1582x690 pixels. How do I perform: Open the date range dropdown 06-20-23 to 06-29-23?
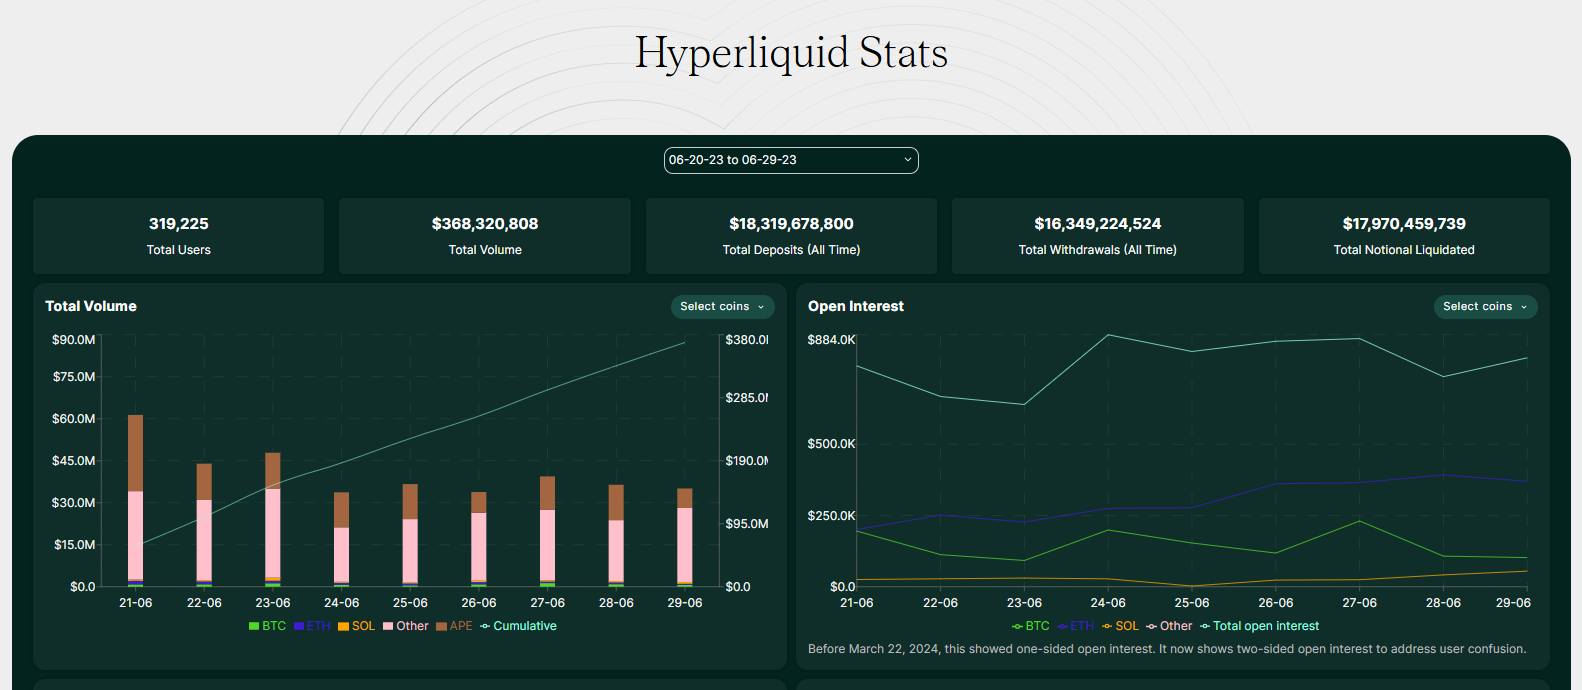tap(791, 160)
